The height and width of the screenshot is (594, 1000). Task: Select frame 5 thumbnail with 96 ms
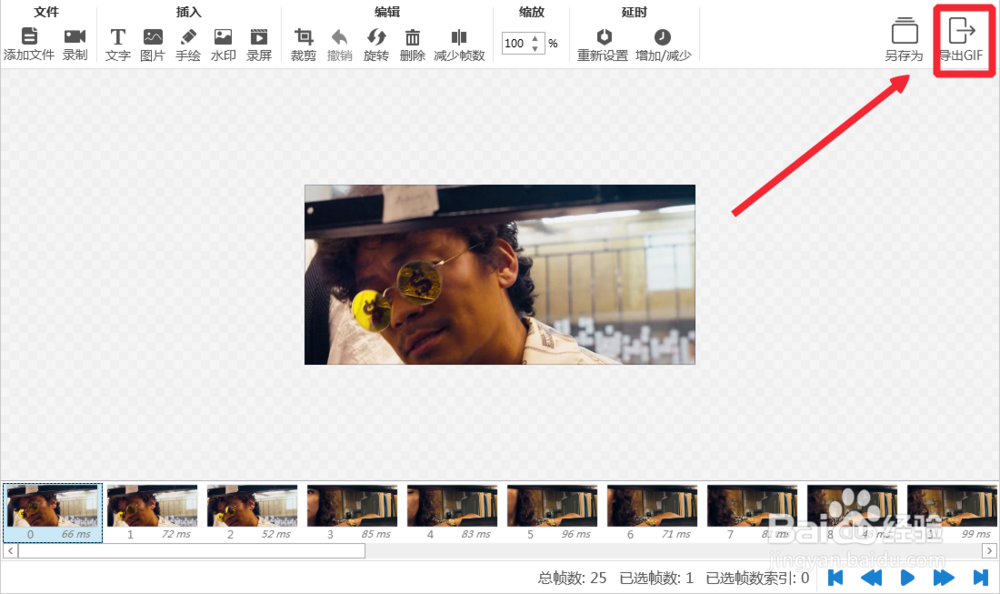[x=553, y=513]
